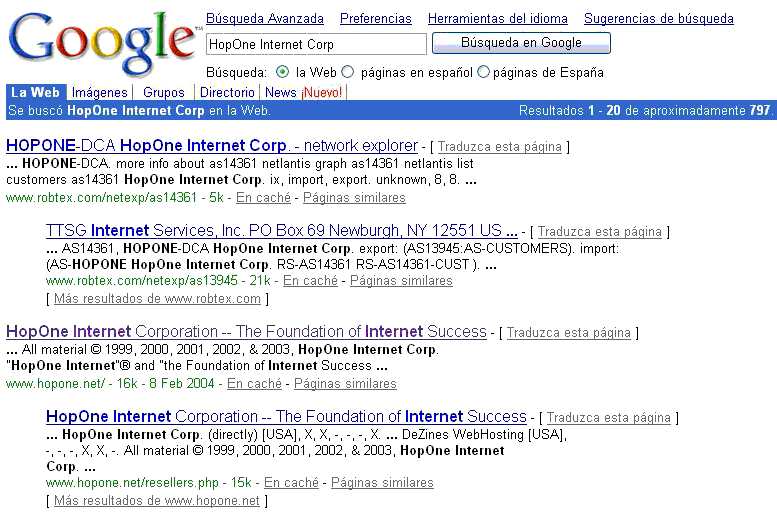Open 'En caché' for the www.hopone.net/ result
The width and height of the screenshot is (777, 526).
254,384
